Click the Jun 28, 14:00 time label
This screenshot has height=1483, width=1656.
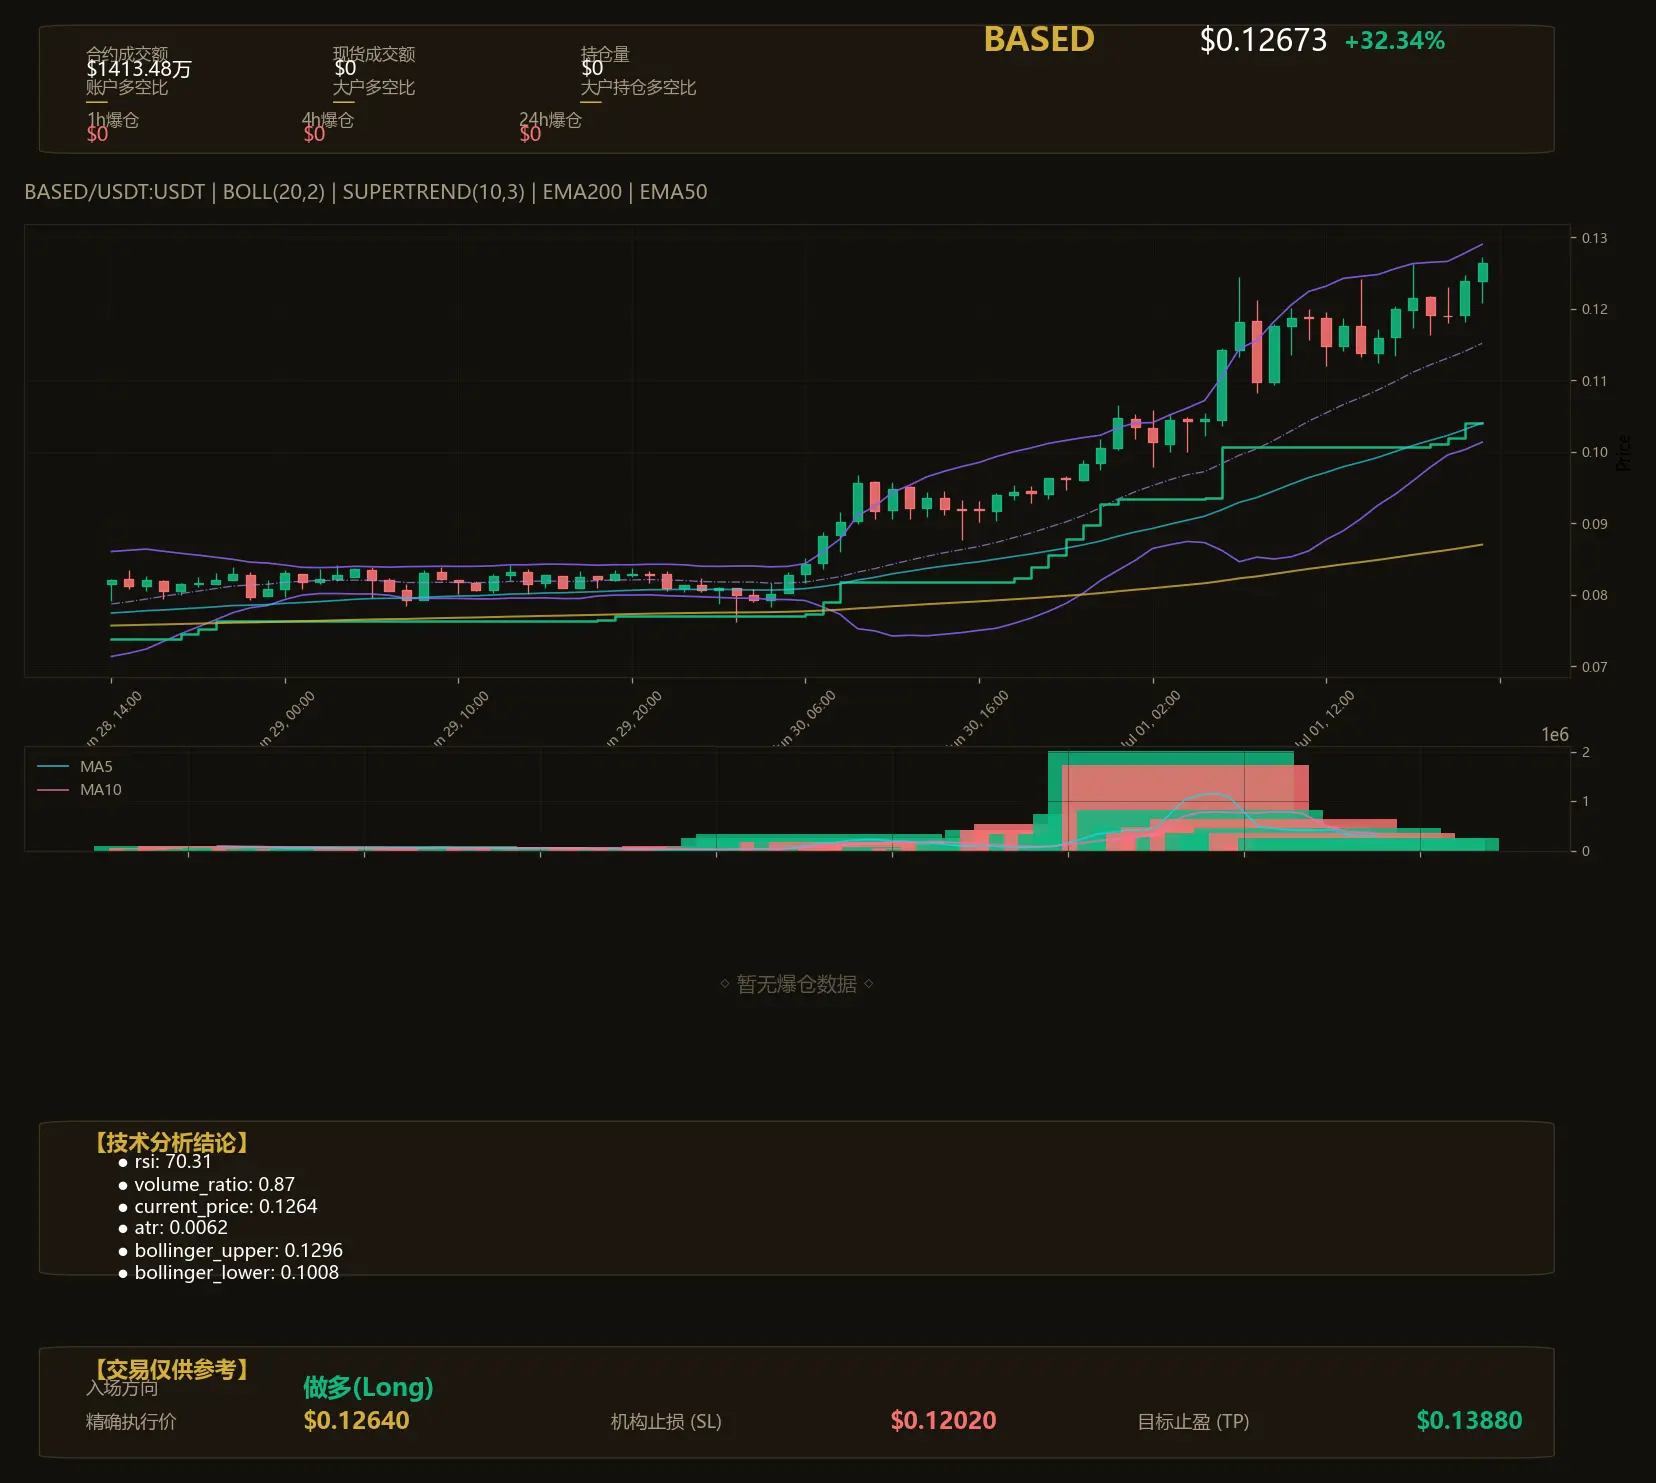(x=113, y=719)
